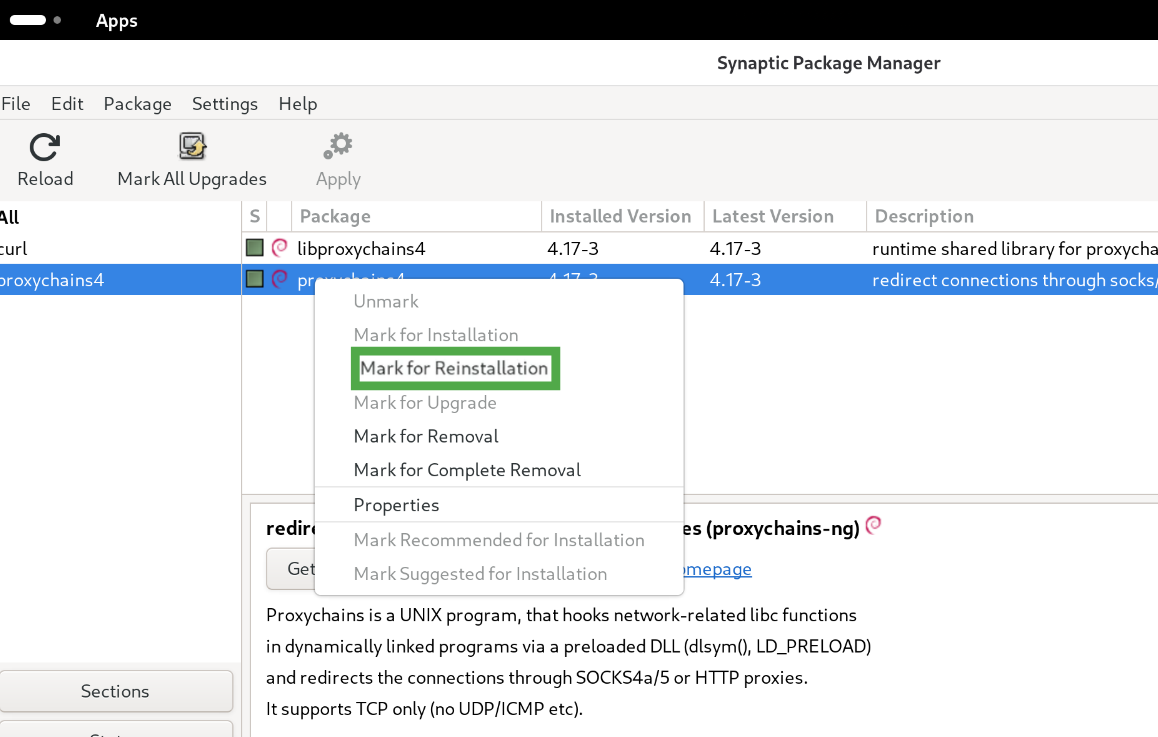The image size is (1158, 737).
Task: Click 'redirect connections through socks' description cell
Action: (x=1015, y=280)
